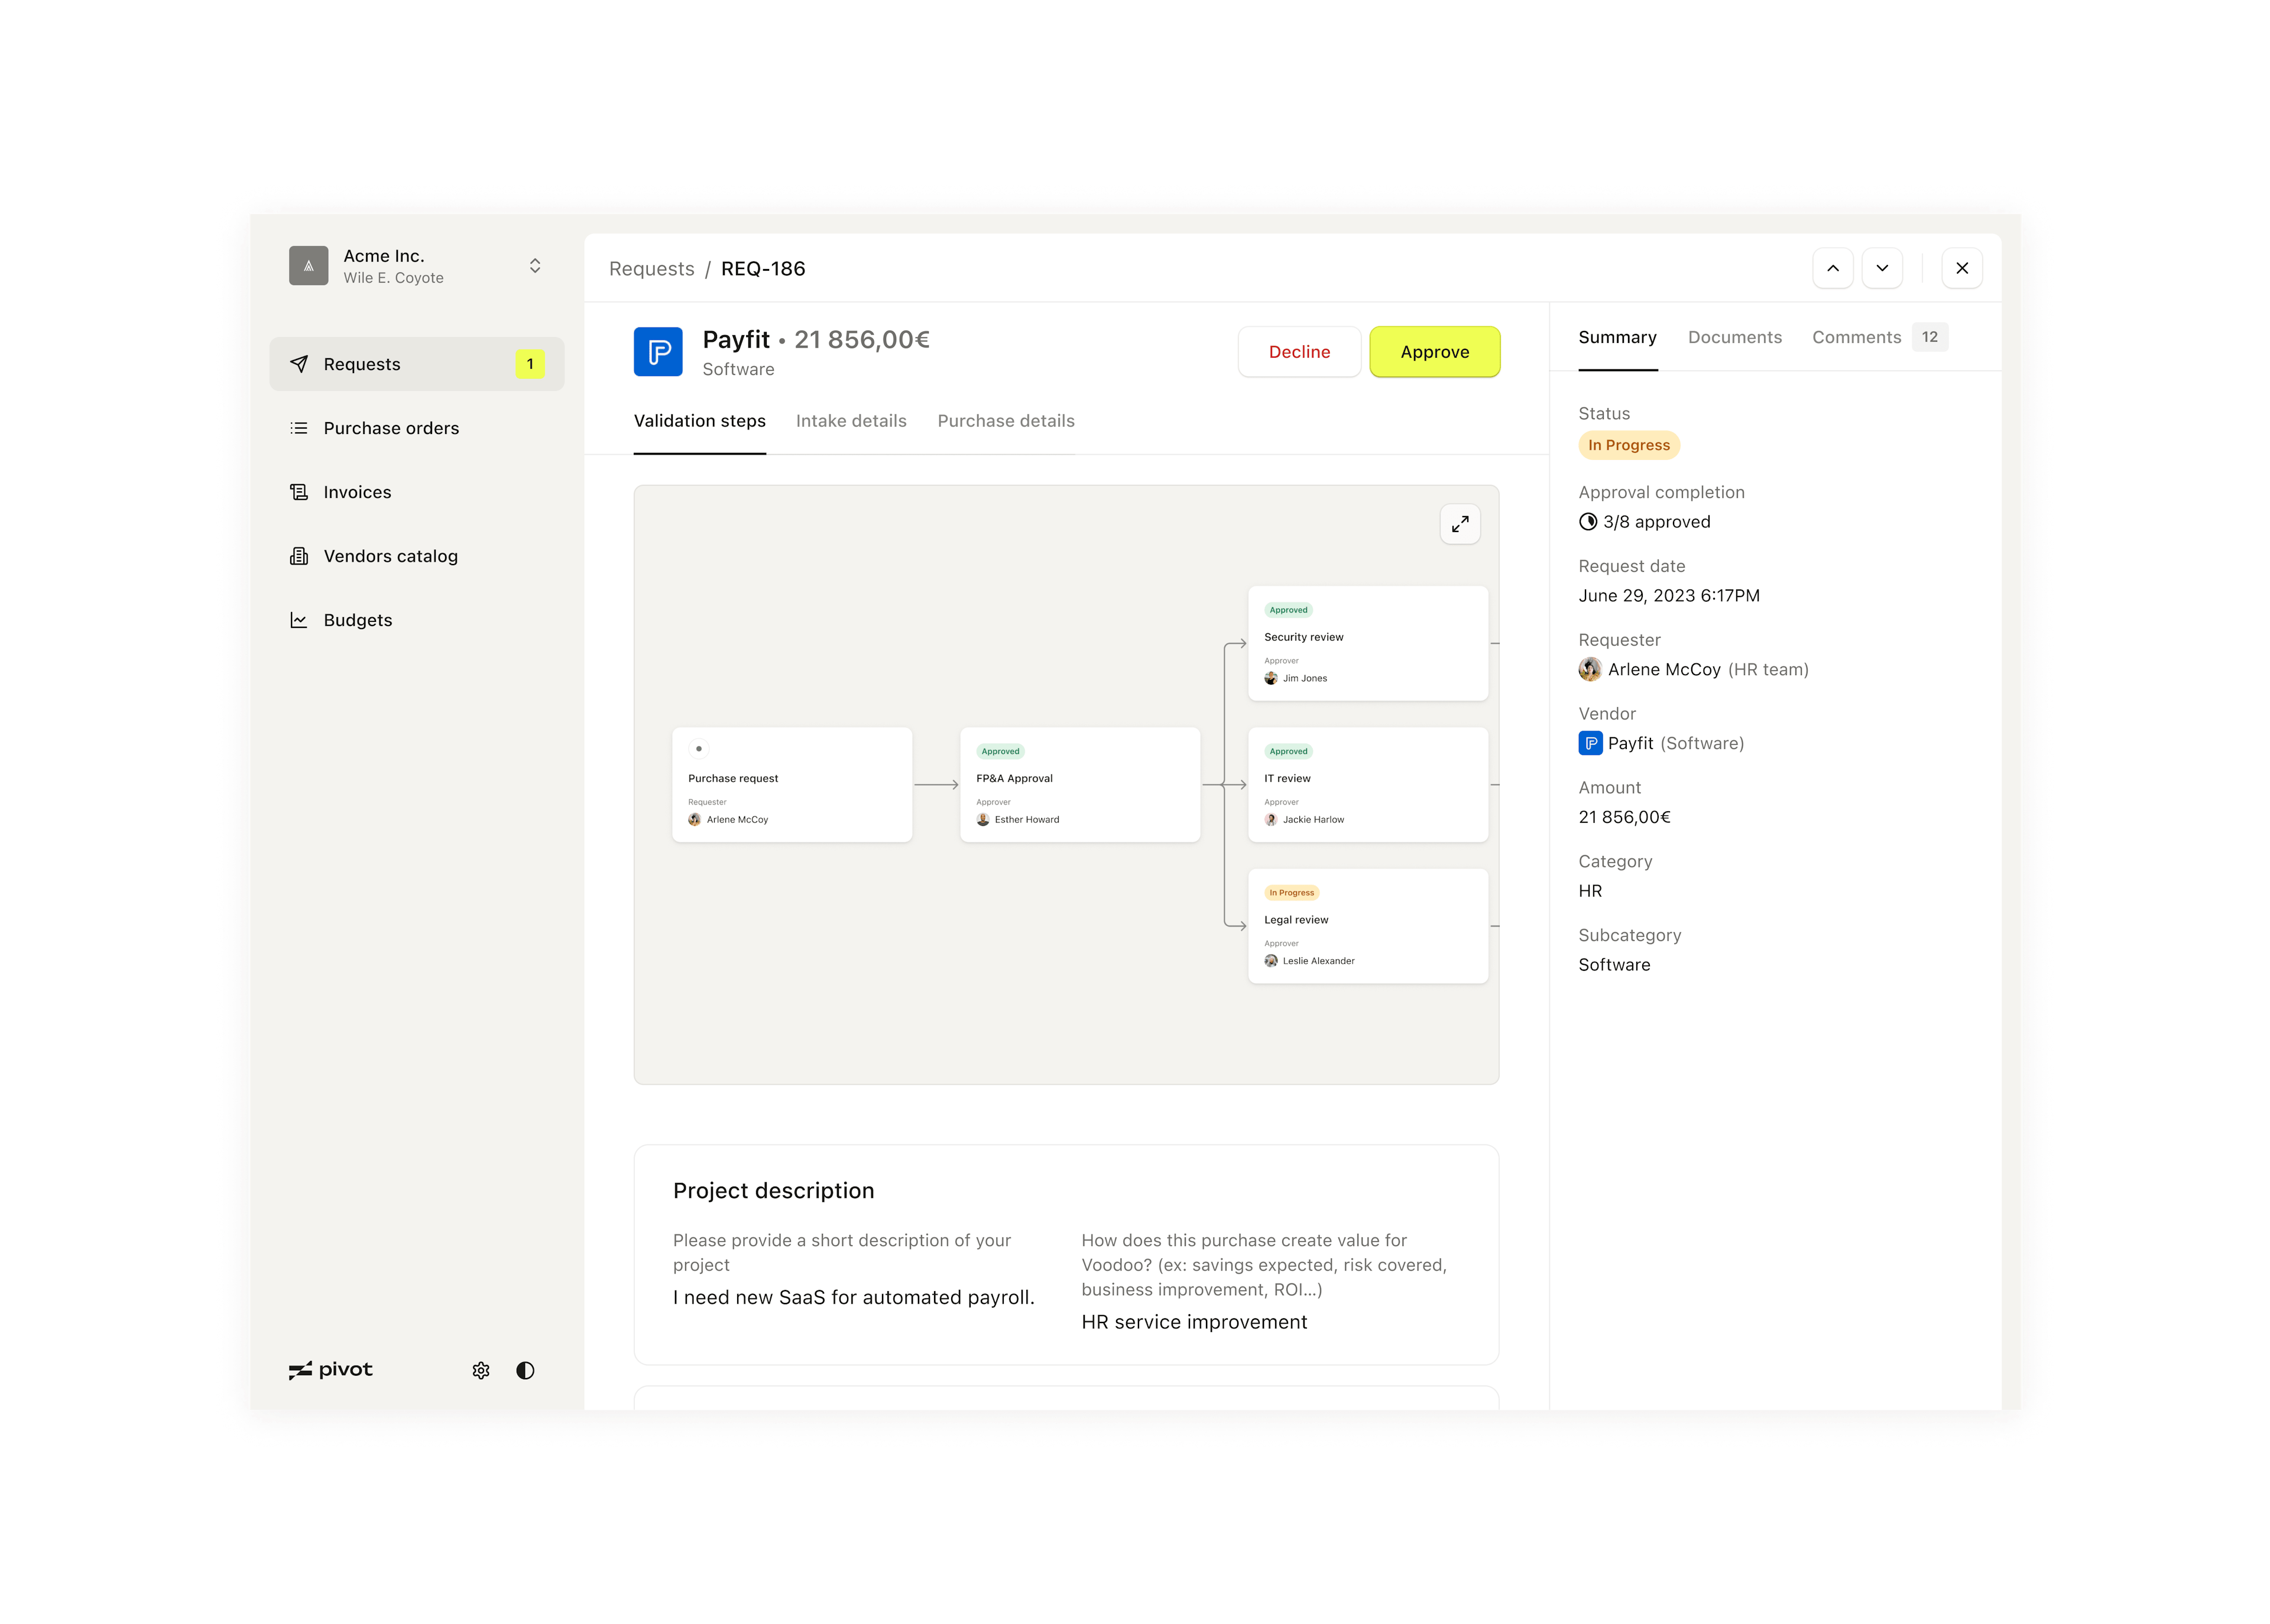Open Budgets chart icon in sidebar
The image size is (2270, 1624).
pos(299,620)
